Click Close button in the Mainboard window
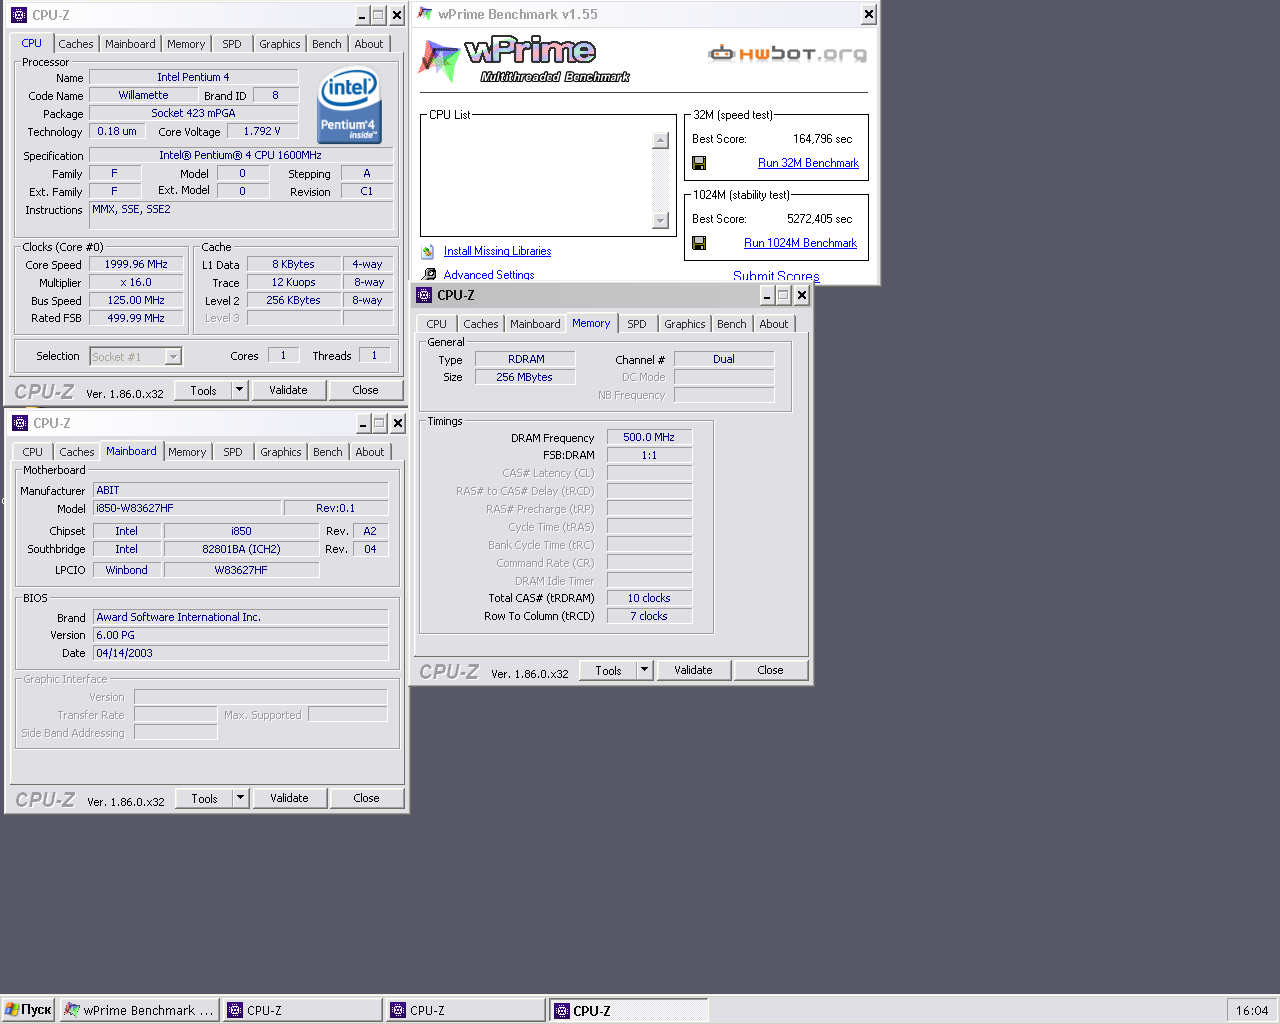1280x1024 pixels. [x=367, y=798]
